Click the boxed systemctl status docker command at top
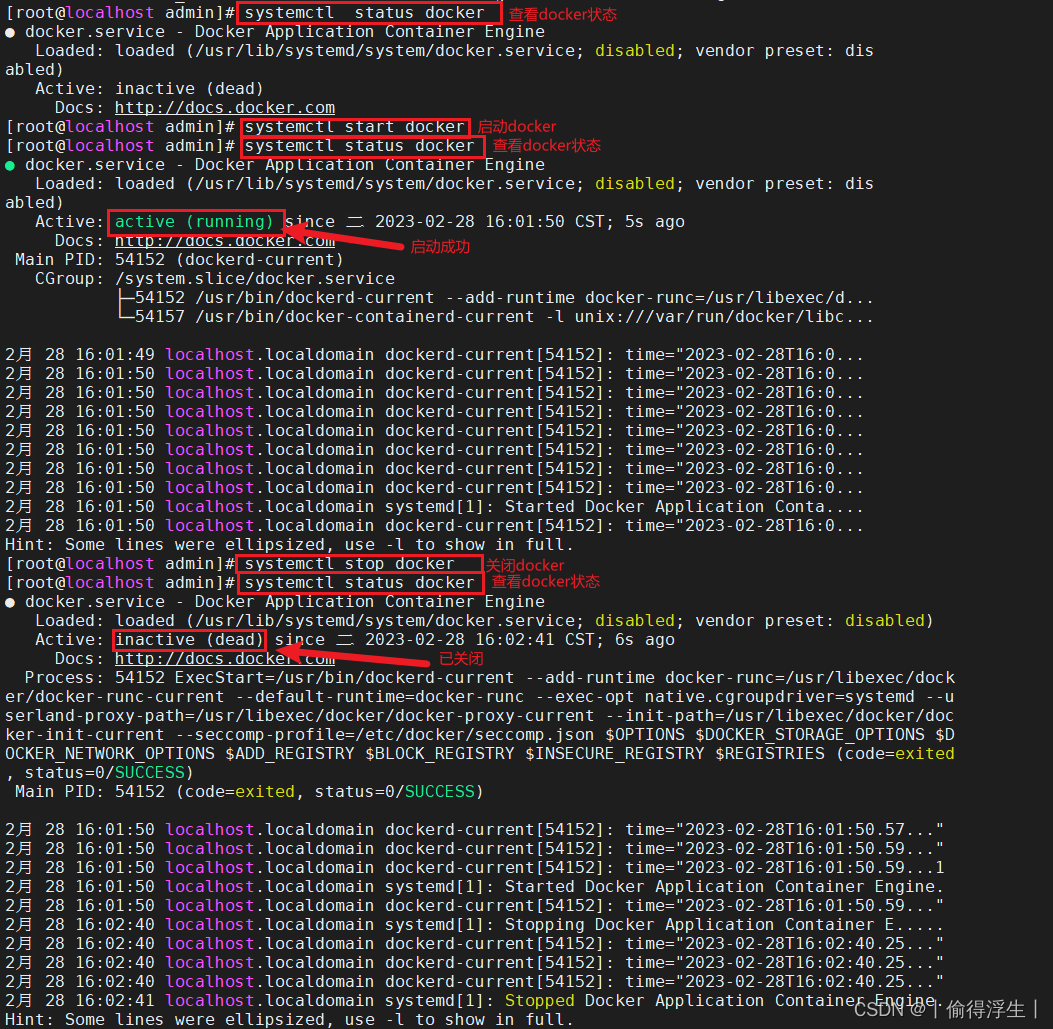1053x1029 pixels. pos(369,12)
